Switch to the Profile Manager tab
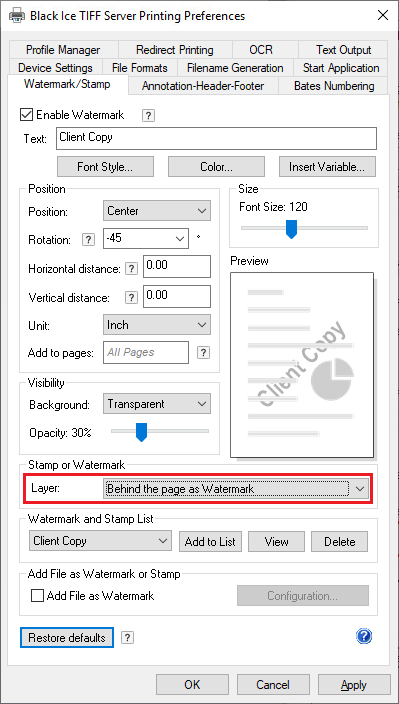The height and width of the screenshot is (704, 399). pyautogui.click(x=63, y=49)
